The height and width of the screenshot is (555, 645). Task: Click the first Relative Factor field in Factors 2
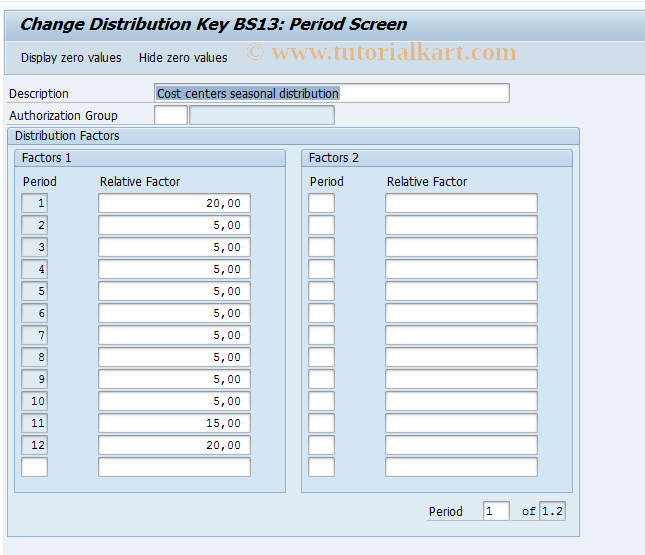click(x=462, y=203)
